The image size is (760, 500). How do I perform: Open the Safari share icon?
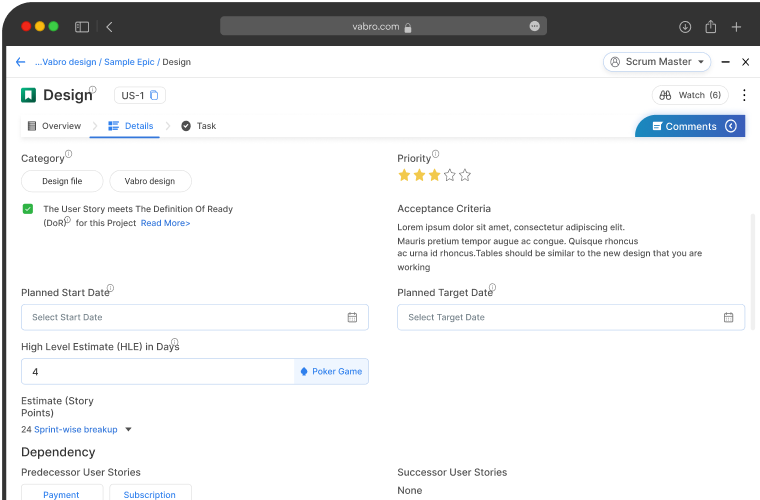click(711, 27)
